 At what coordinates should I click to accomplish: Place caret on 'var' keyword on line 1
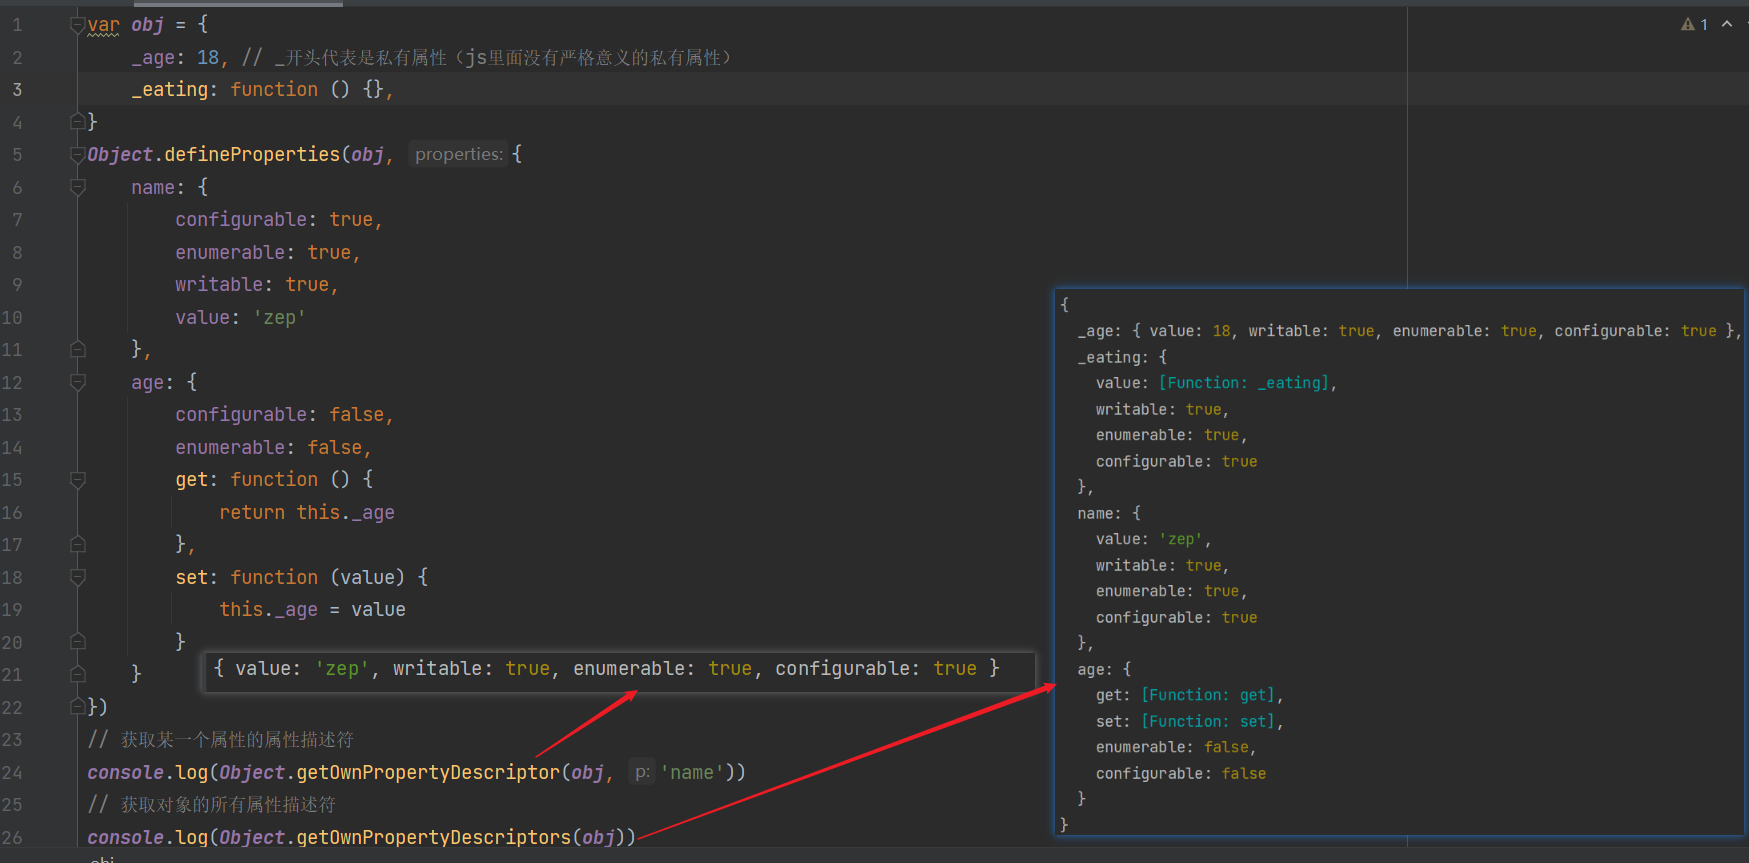(103, 25)
